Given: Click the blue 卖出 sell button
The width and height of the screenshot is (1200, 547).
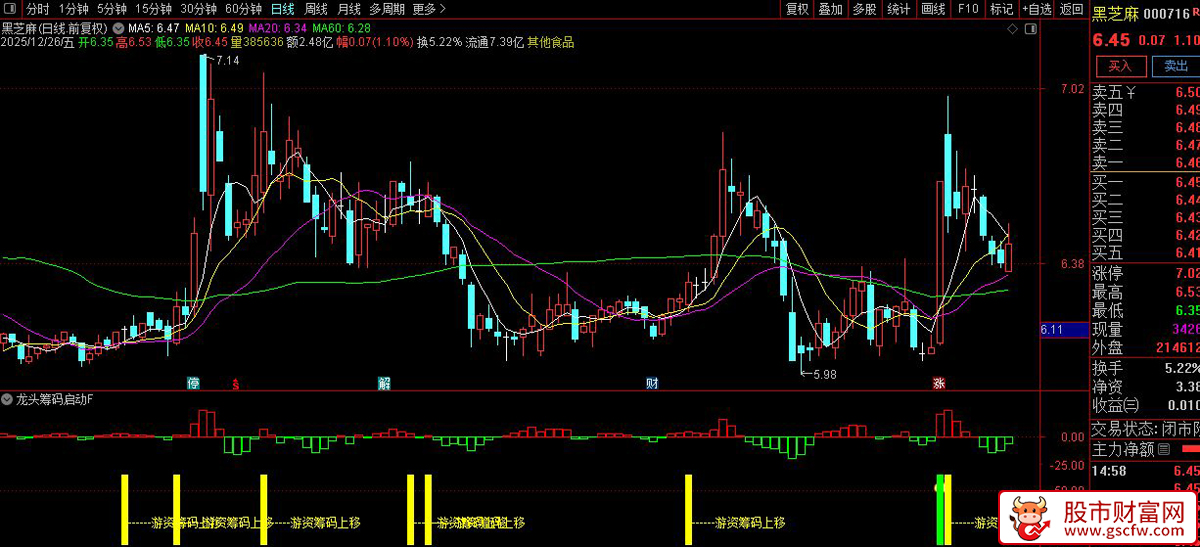Looking at the screenshot, I should 1176,66.
